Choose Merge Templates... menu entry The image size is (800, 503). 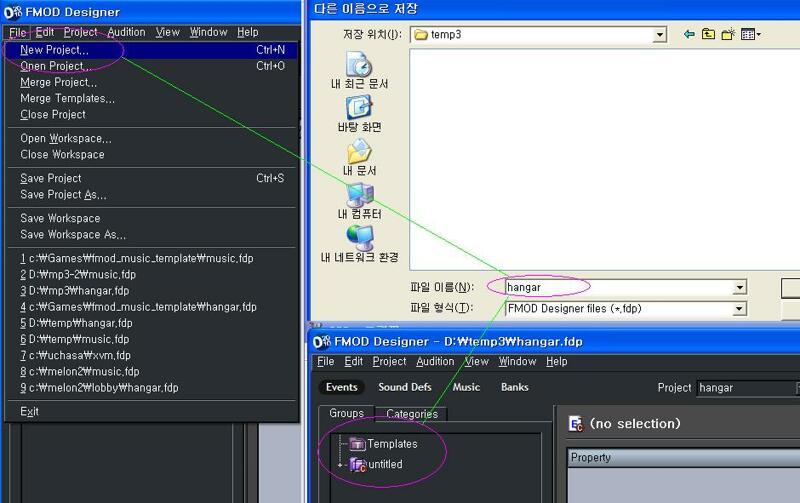coord(152,98)
